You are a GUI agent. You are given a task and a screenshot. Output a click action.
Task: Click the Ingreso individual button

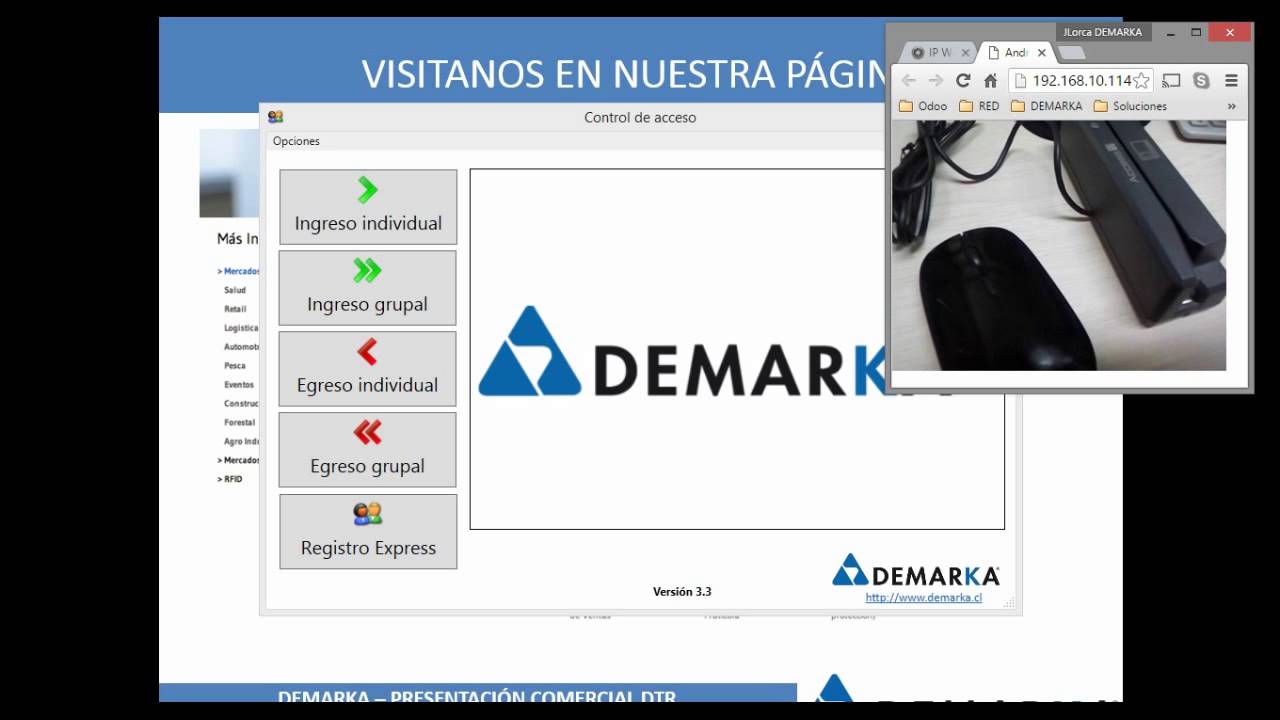click(368, 207)
